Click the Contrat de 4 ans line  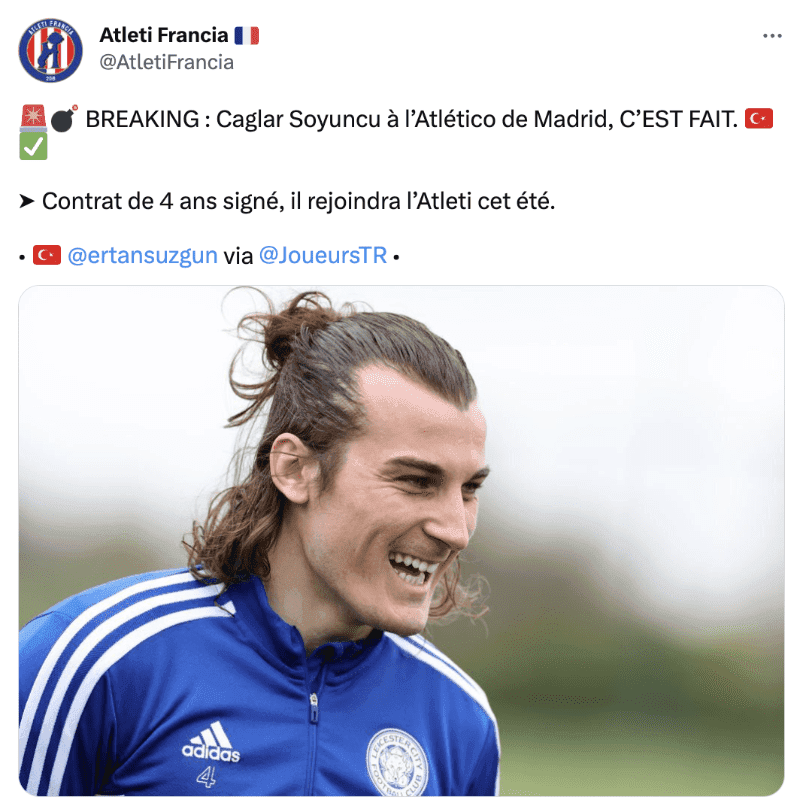298,201
